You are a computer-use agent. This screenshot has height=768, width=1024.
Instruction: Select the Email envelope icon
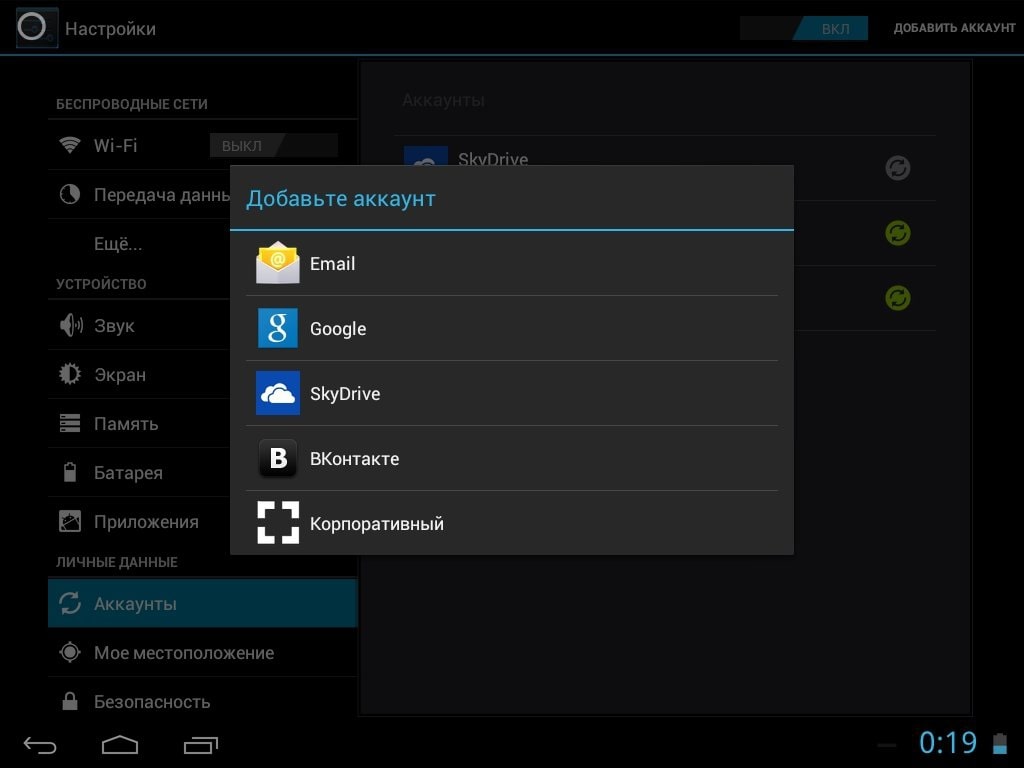tap(278, 263)
